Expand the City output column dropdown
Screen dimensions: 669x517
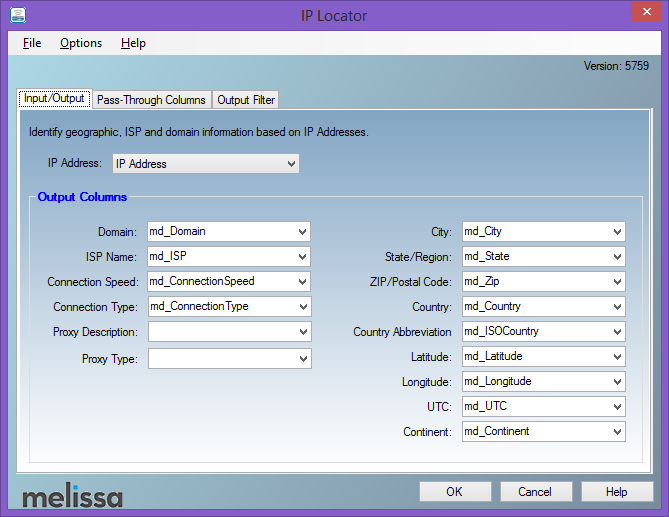(x=617, y=232)
